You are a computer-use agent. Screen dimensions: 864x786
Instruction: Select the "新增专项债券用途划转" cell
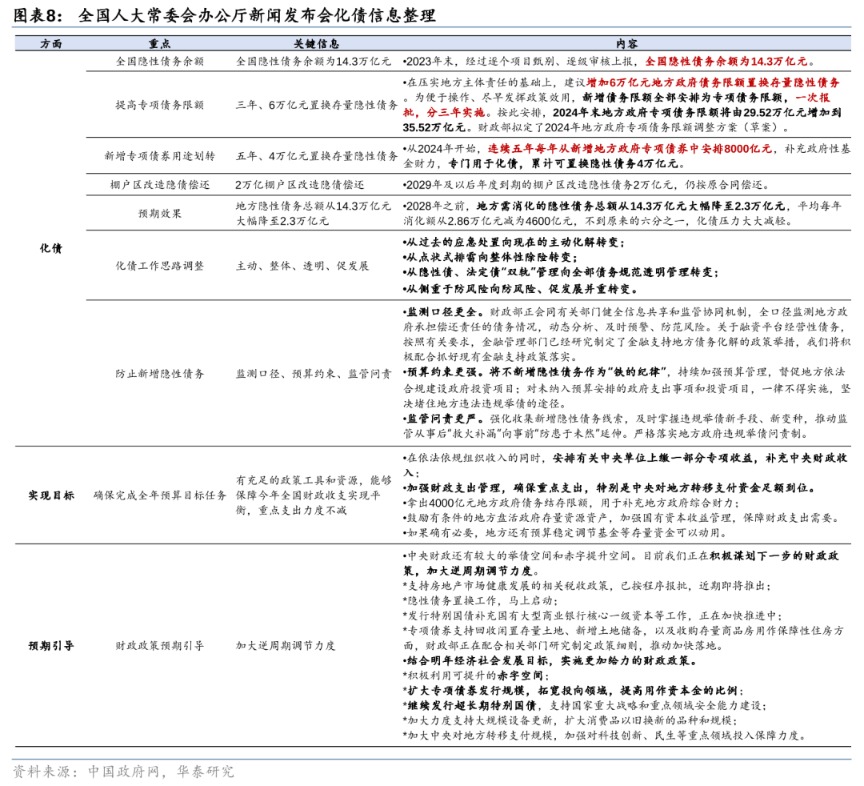tap(159, 156)
